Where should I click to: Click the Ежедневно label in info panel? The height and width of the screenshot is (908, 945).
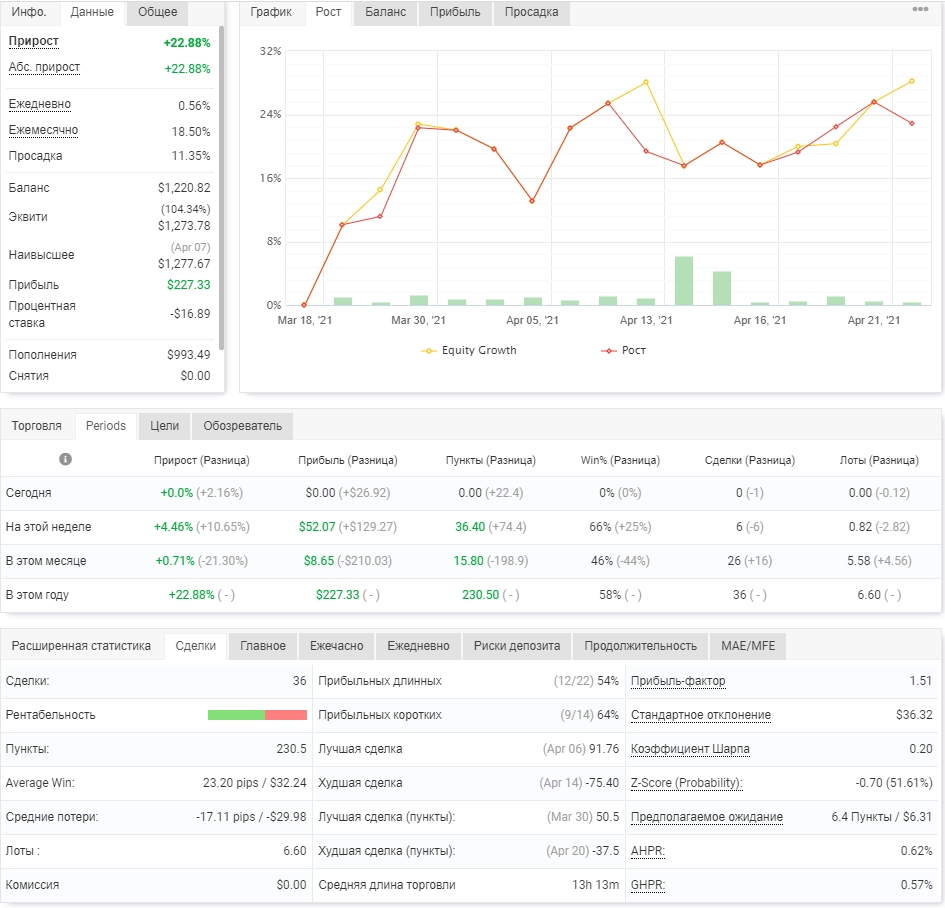point(40,104)
